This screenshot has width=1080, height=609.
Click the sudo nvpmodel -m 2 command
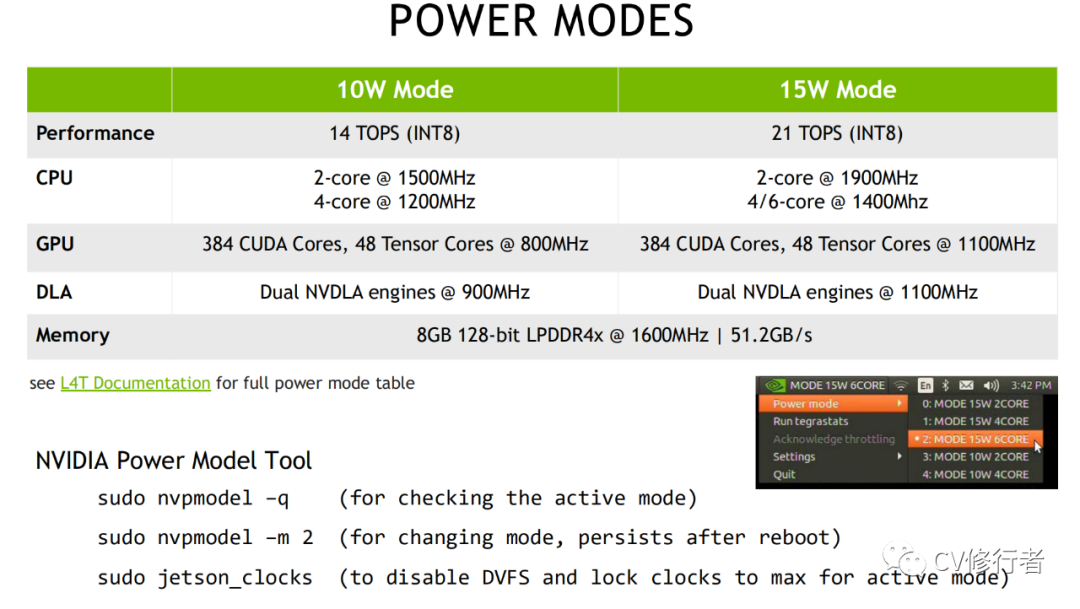click(x=205, y=537)
